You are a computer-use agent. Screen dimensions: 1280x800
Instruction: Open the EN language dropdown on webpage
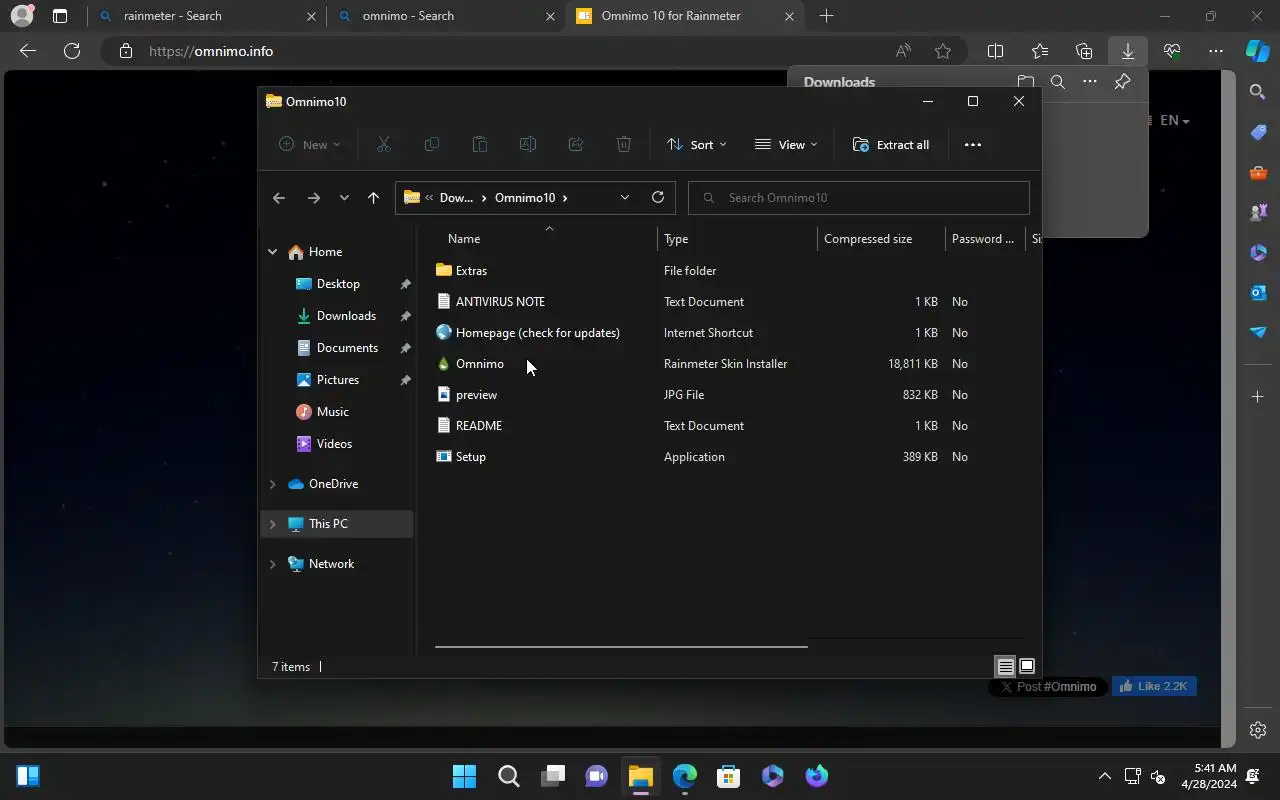(x=1174, y=120)
